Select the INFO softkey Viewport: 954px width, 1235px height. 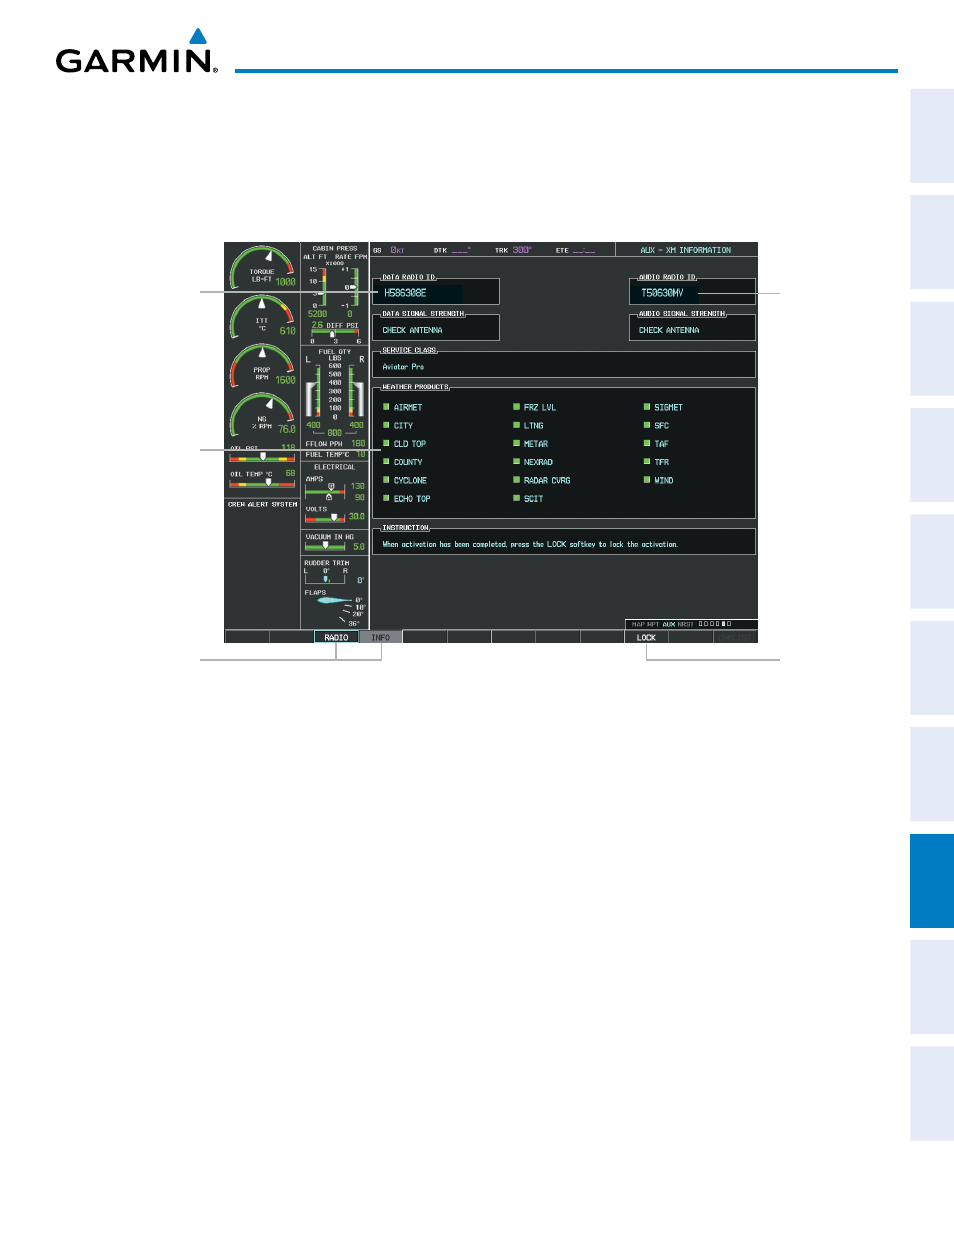[381, 637]
